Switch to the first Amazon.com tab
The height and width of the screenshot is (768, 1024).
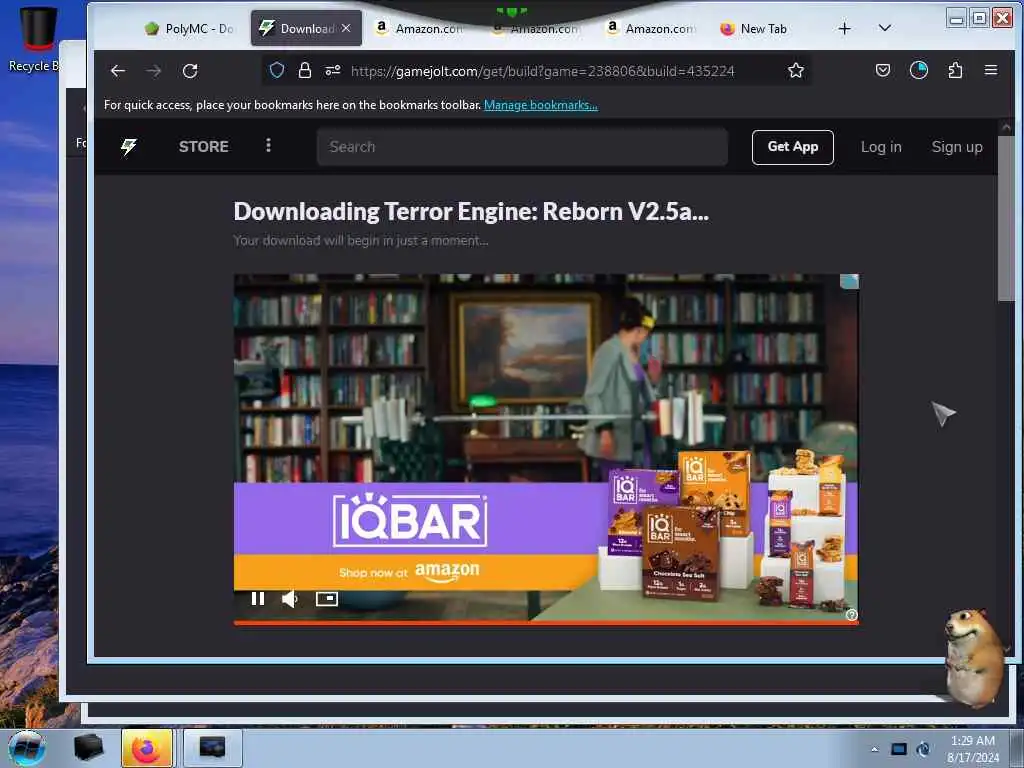[x=420, y=29]
